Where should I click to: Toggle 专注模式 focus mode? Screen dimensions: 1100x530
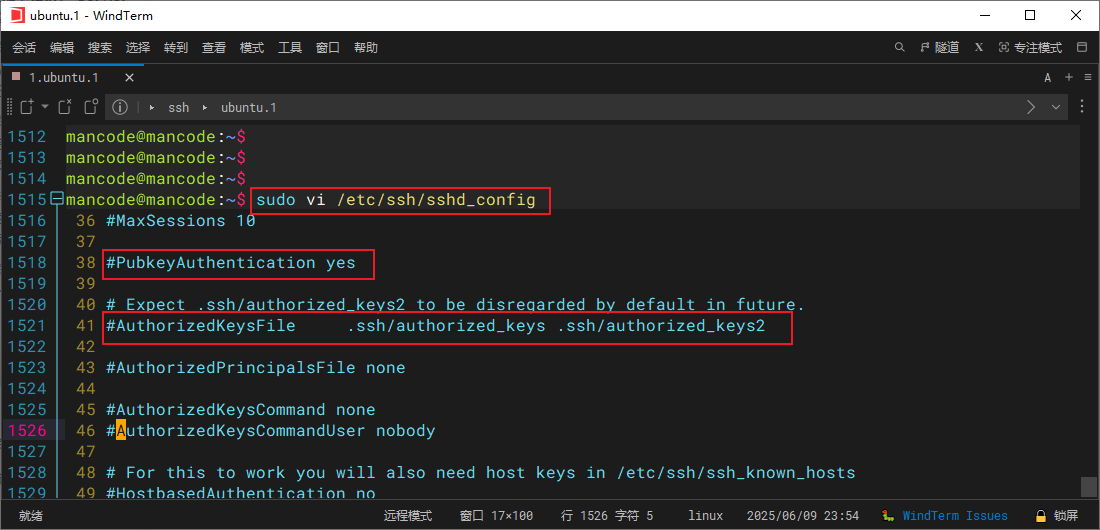[1030, 47]
